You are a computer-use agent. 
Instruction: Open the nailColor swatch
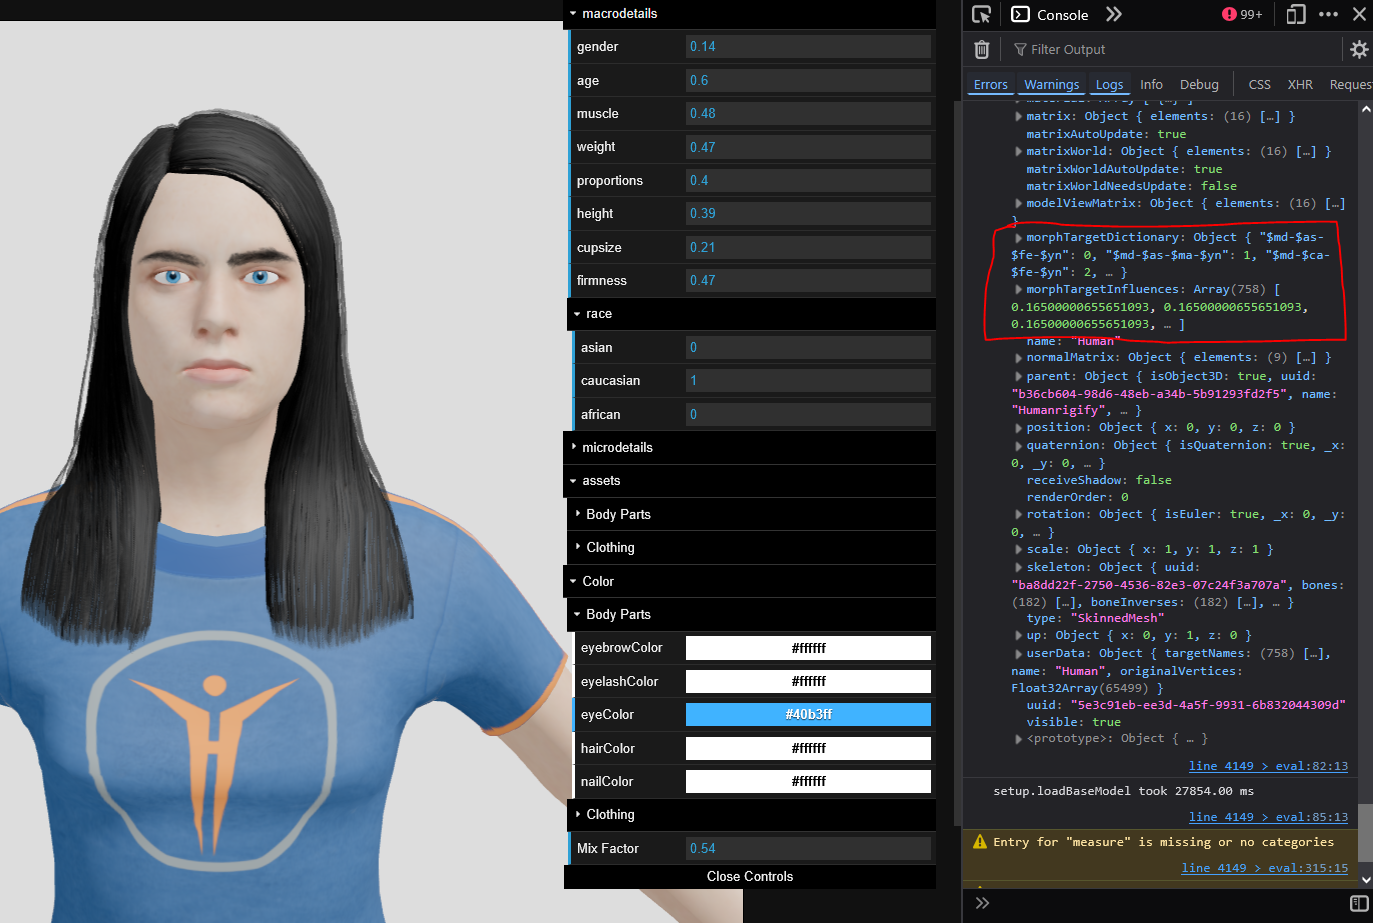click(x=808, y=782)
